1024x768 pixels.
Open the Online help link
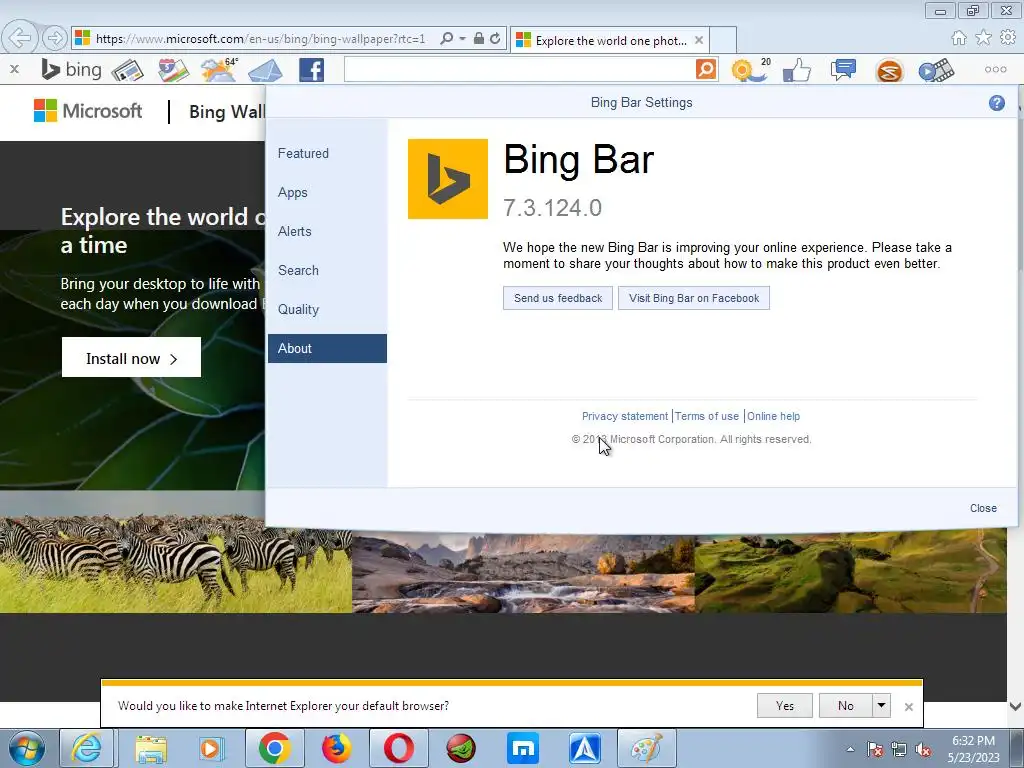pos(773,416)
